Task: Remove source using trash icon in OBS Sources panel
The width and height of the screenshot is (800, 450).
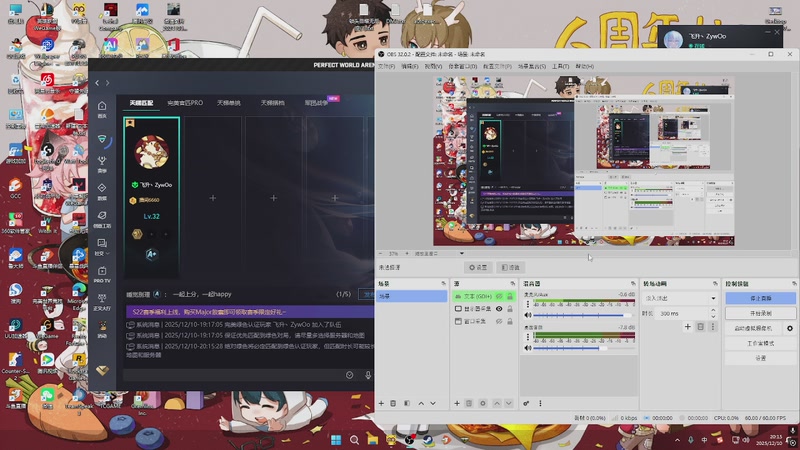Action: coord(469,403)
